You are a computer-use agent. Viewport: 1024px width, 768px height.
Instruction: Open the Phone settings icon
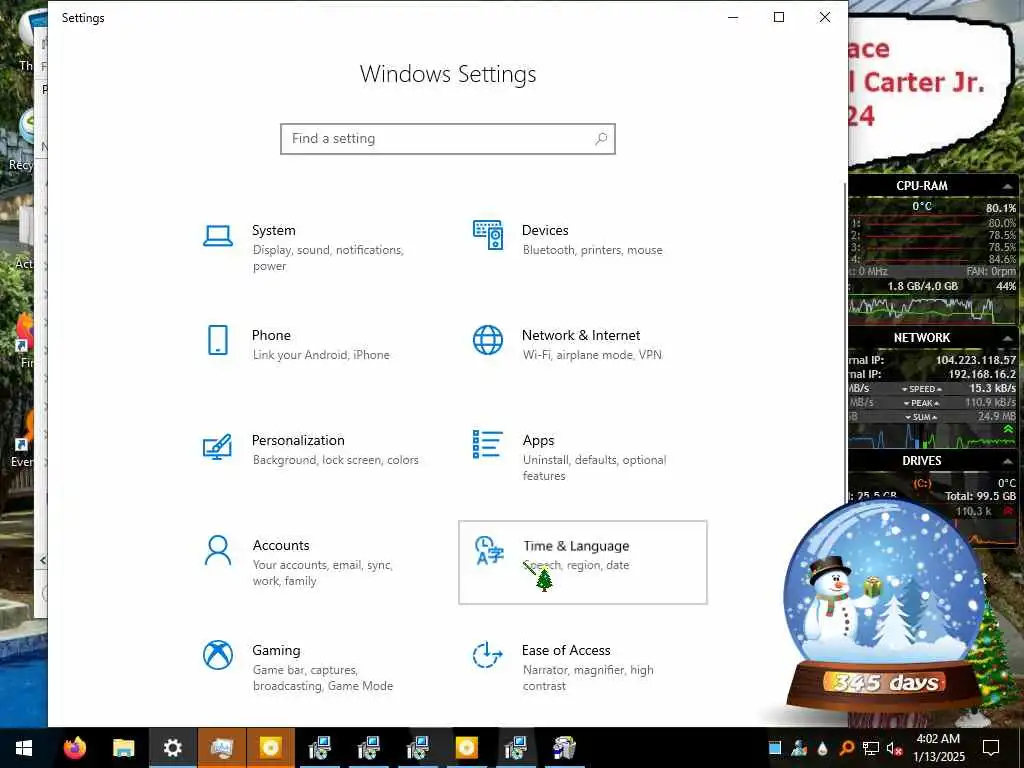pos(218,340)
